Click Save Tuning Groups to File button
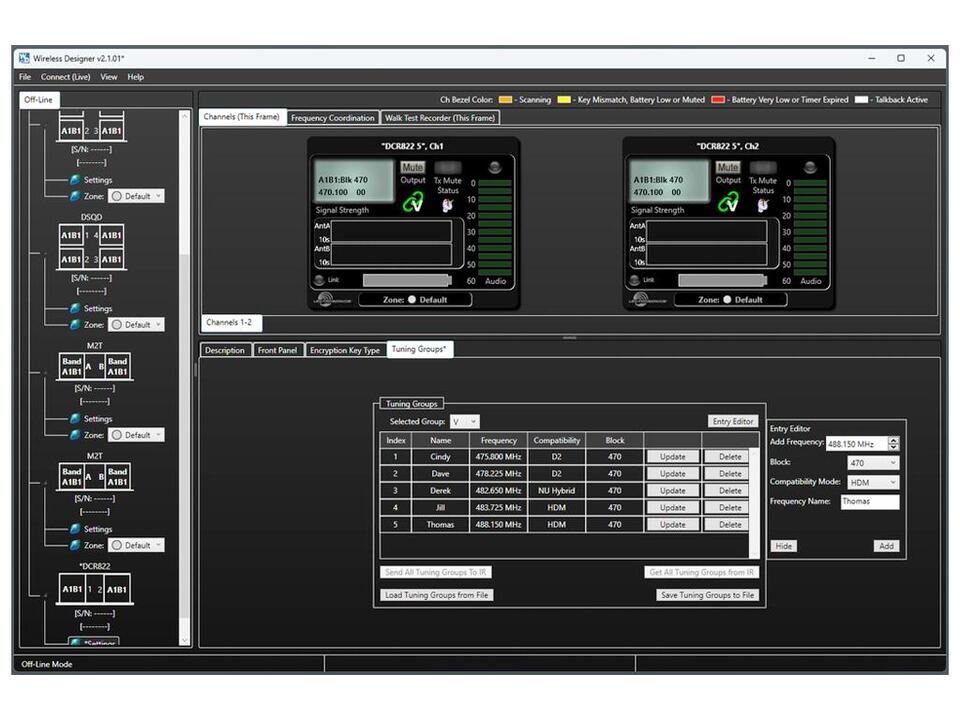The width and height of the screenshot is (960, 720). pos(708,595)
